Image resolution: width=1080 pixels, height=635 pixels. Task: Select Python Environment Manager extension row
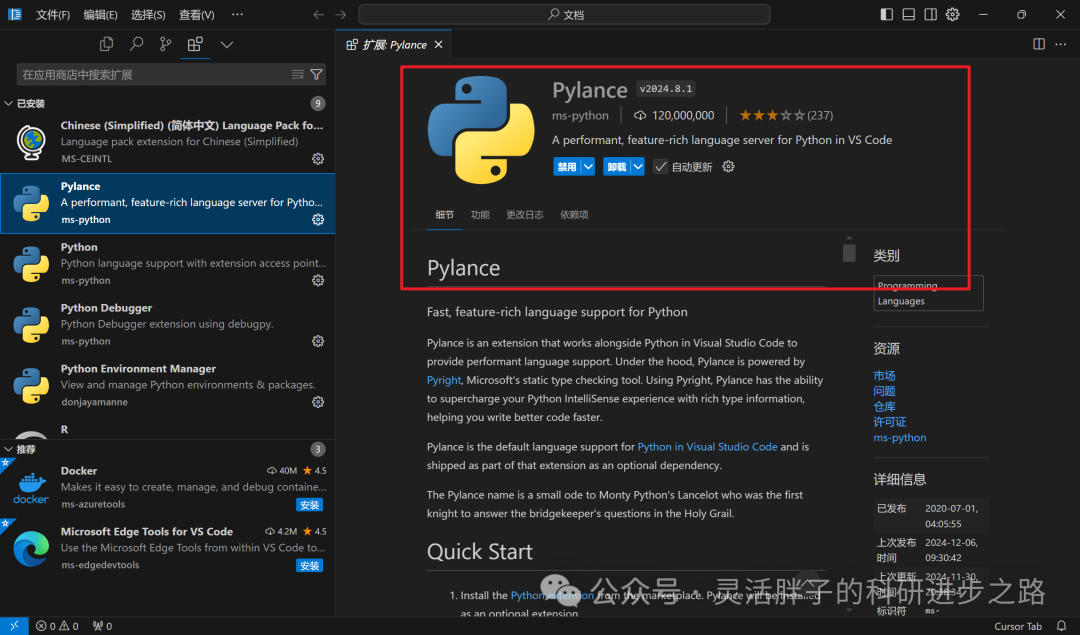click(x=167, y=385)
